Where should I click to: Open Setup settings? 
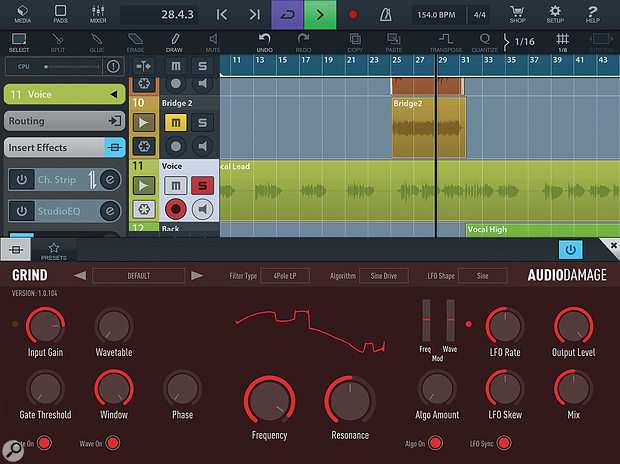pos(555,14)
